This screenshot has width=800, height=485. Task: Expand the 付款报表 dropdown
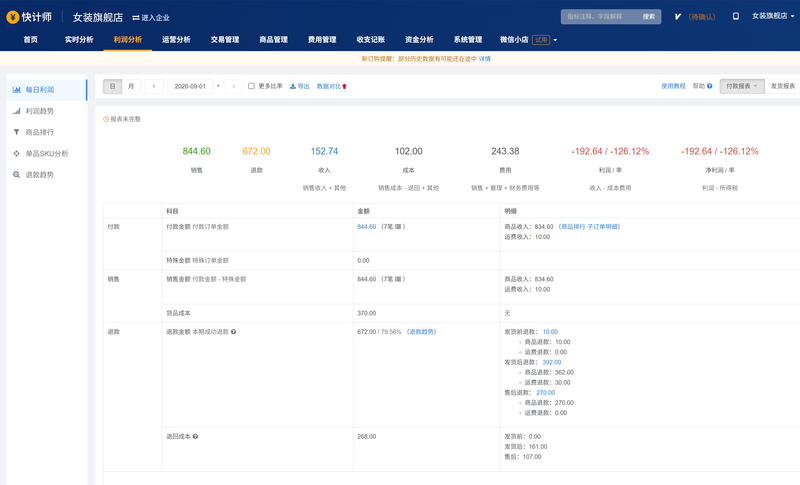click(x=742, y=86)
